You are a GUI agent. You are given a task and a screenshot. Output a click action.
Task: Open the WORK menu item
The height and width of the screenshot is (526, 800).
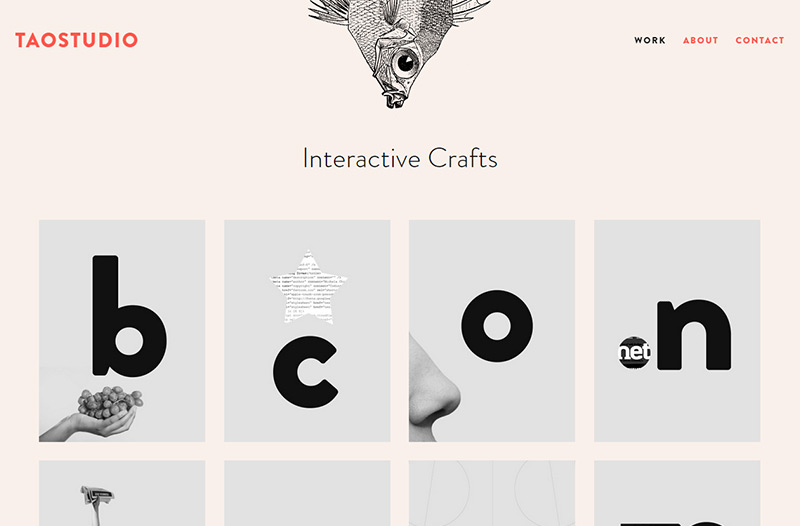coord(649,40)
